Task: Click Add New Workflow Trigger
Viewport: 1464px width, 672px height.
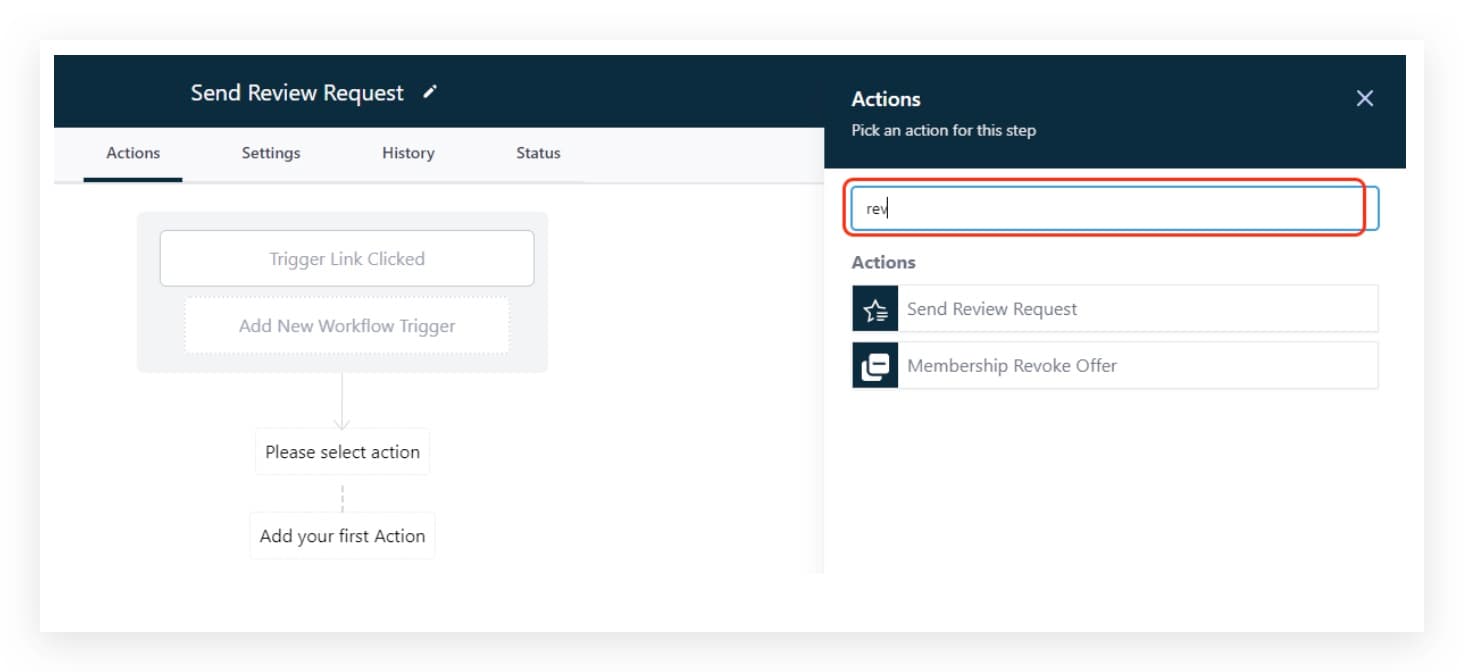Action: 347,326
